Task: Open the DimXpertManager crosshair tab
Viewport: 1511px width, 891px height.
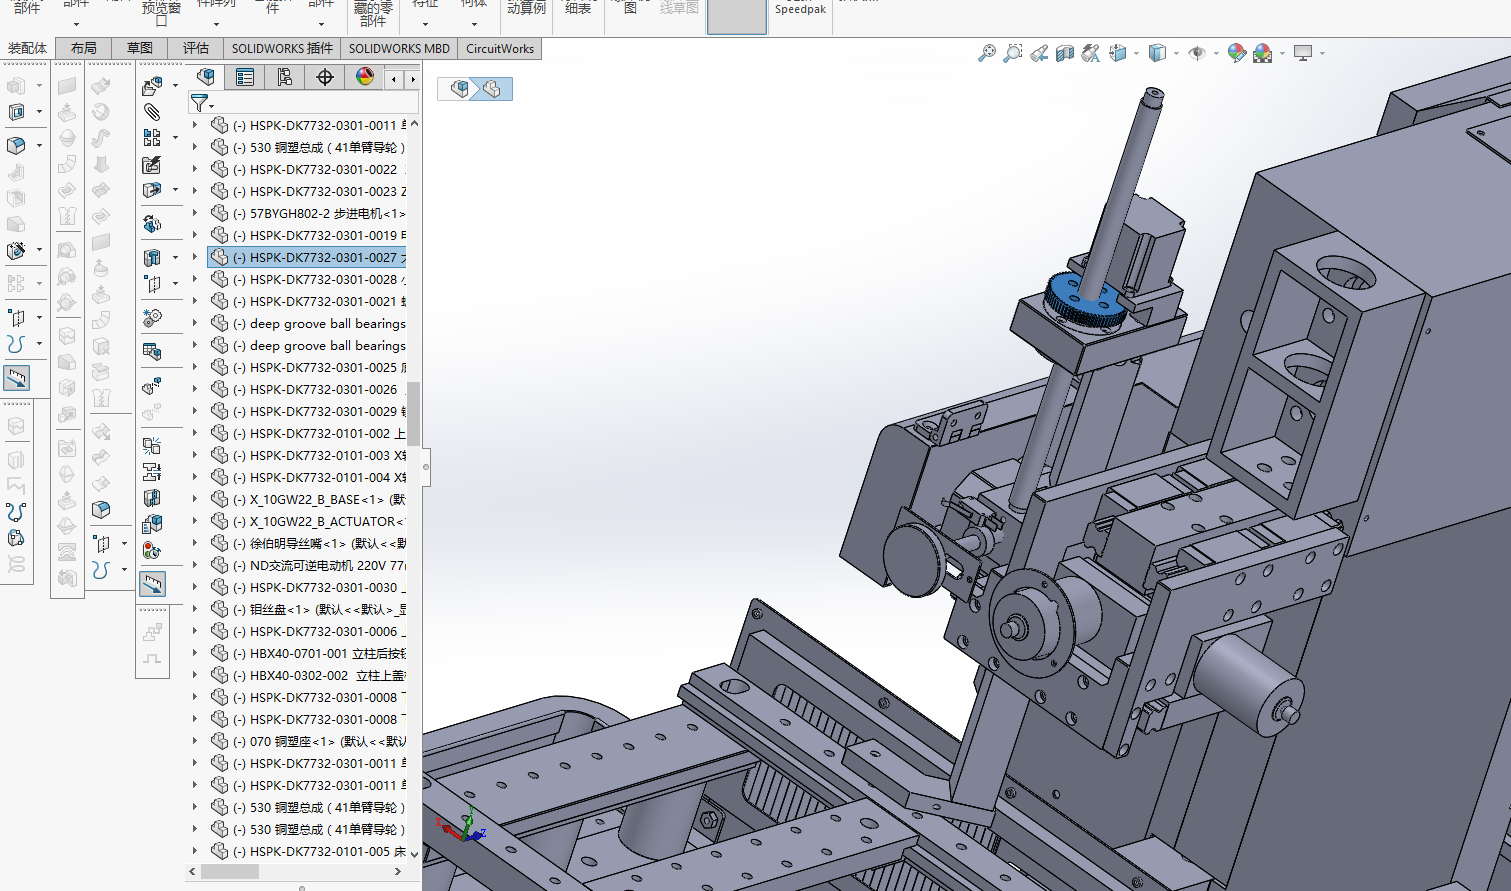Action: point(325,77)
